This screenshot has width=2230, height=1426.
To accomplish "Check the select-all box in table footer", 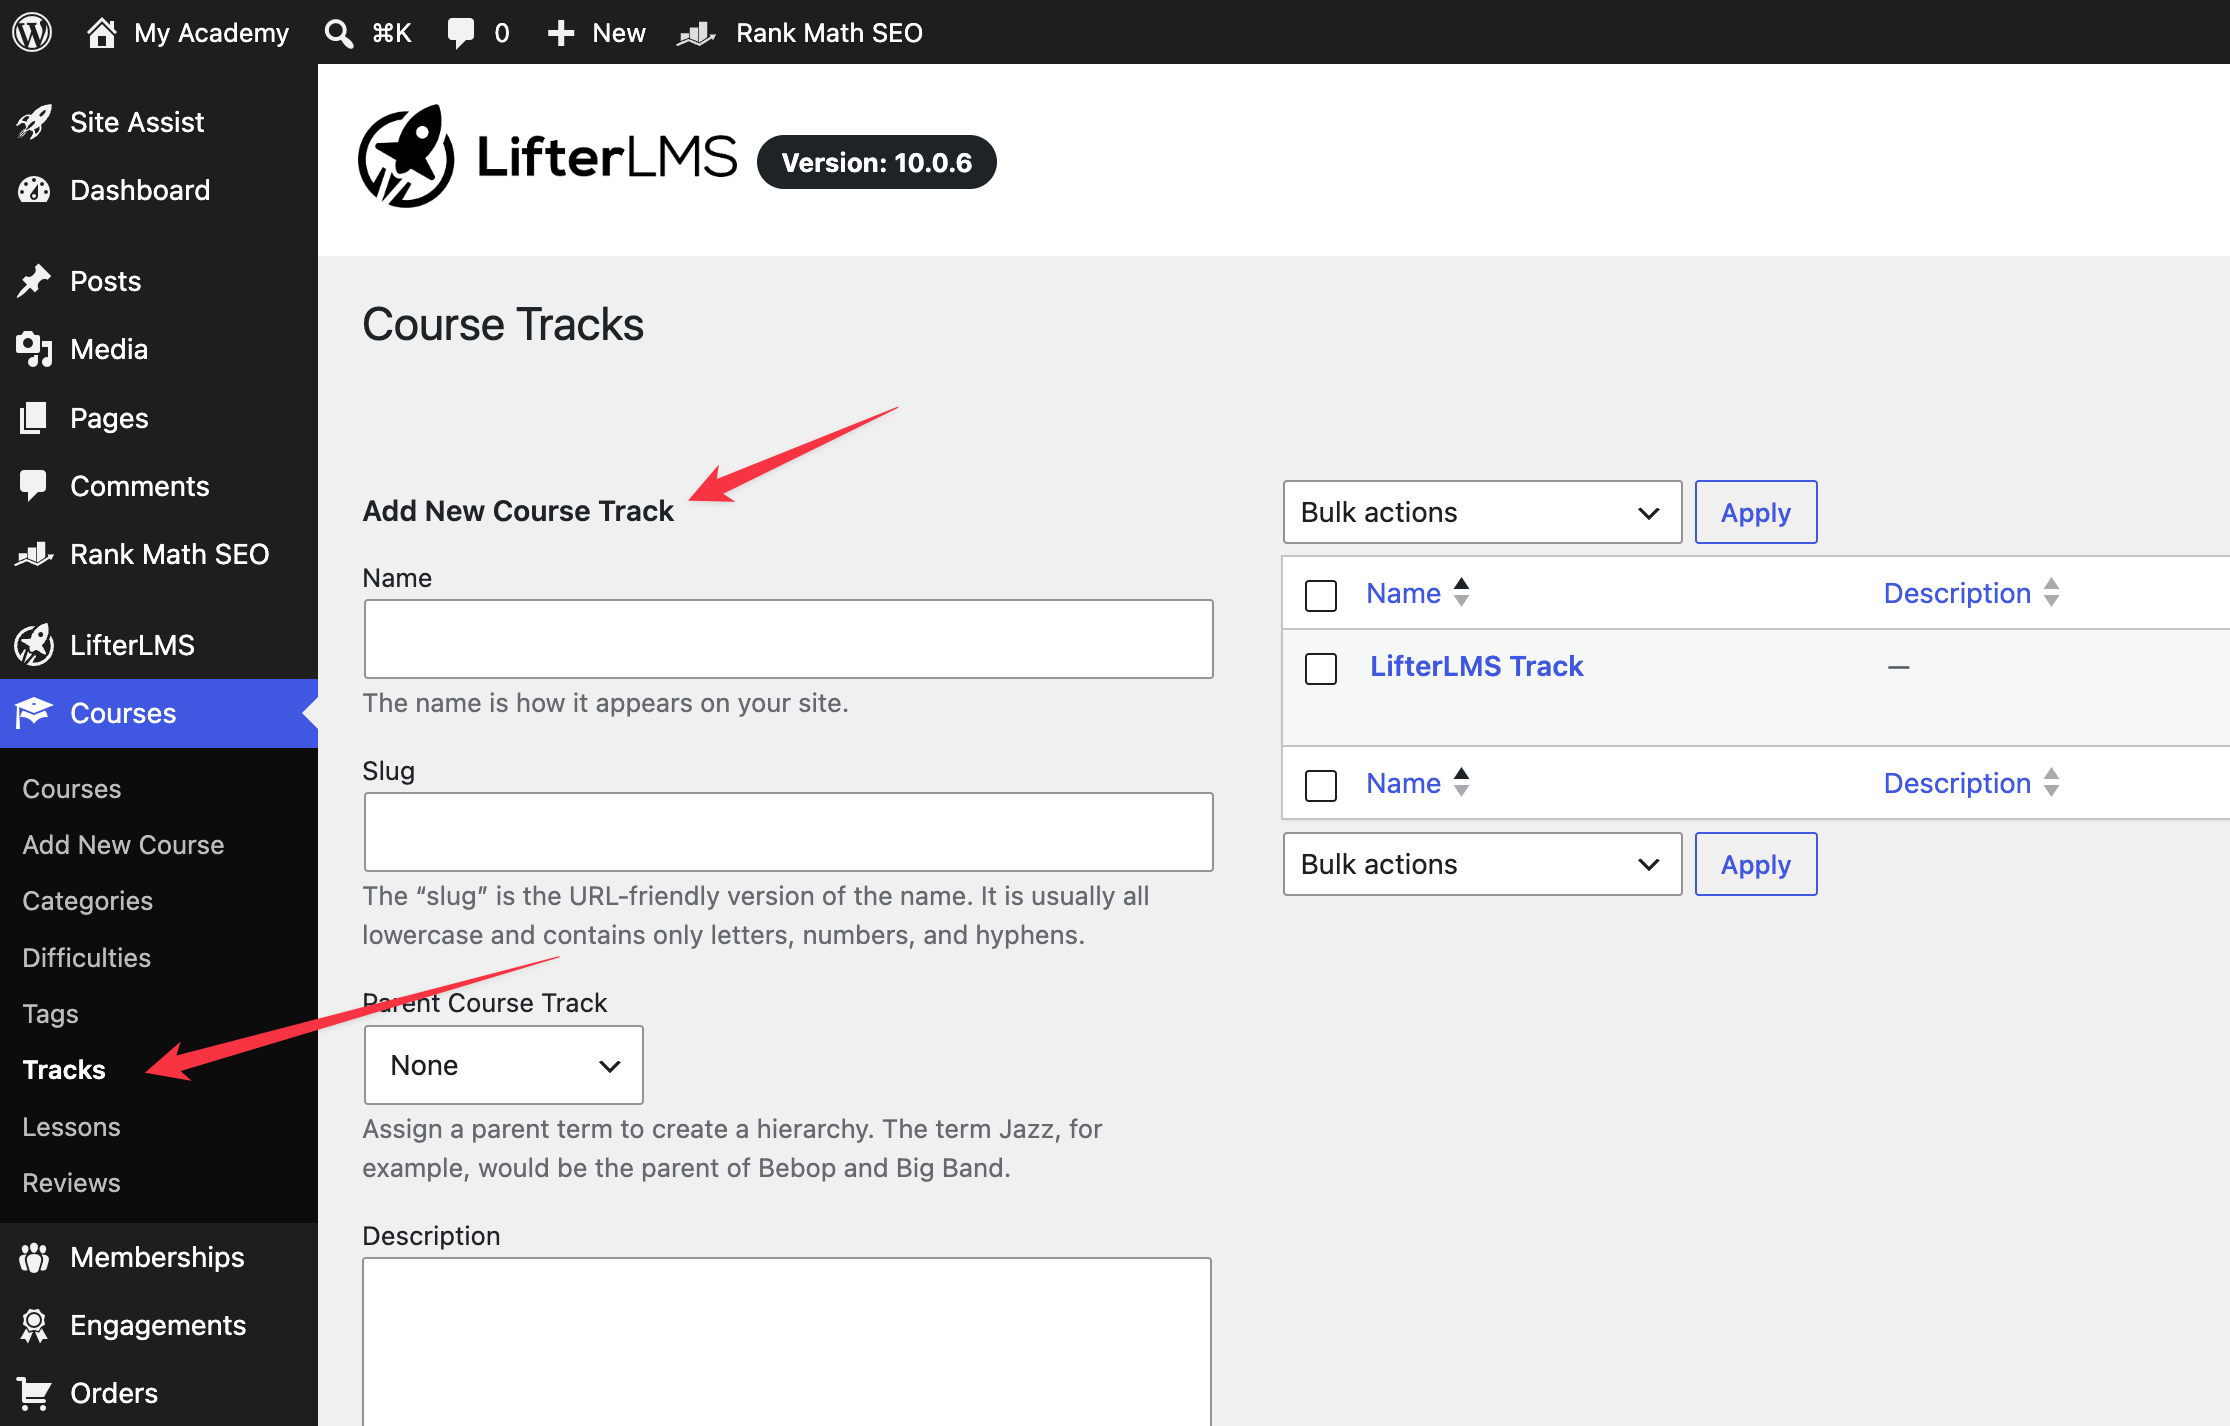I will [x=1321, y=785].
